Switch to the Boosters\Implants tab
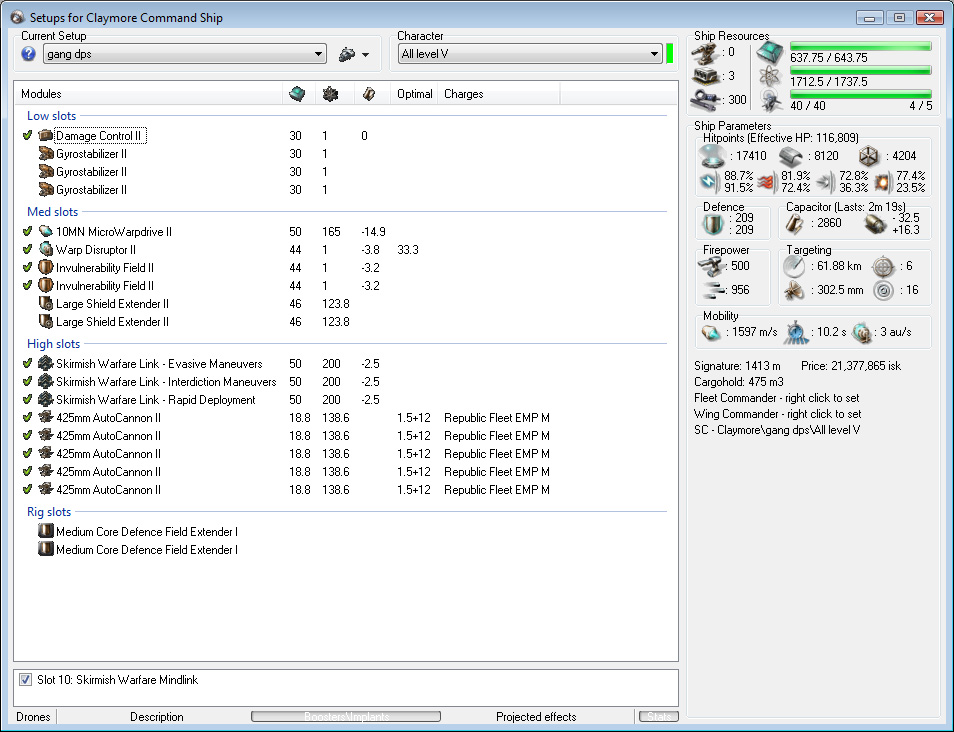The width and height of the screenshot is (954, 732). click(346, 717)
